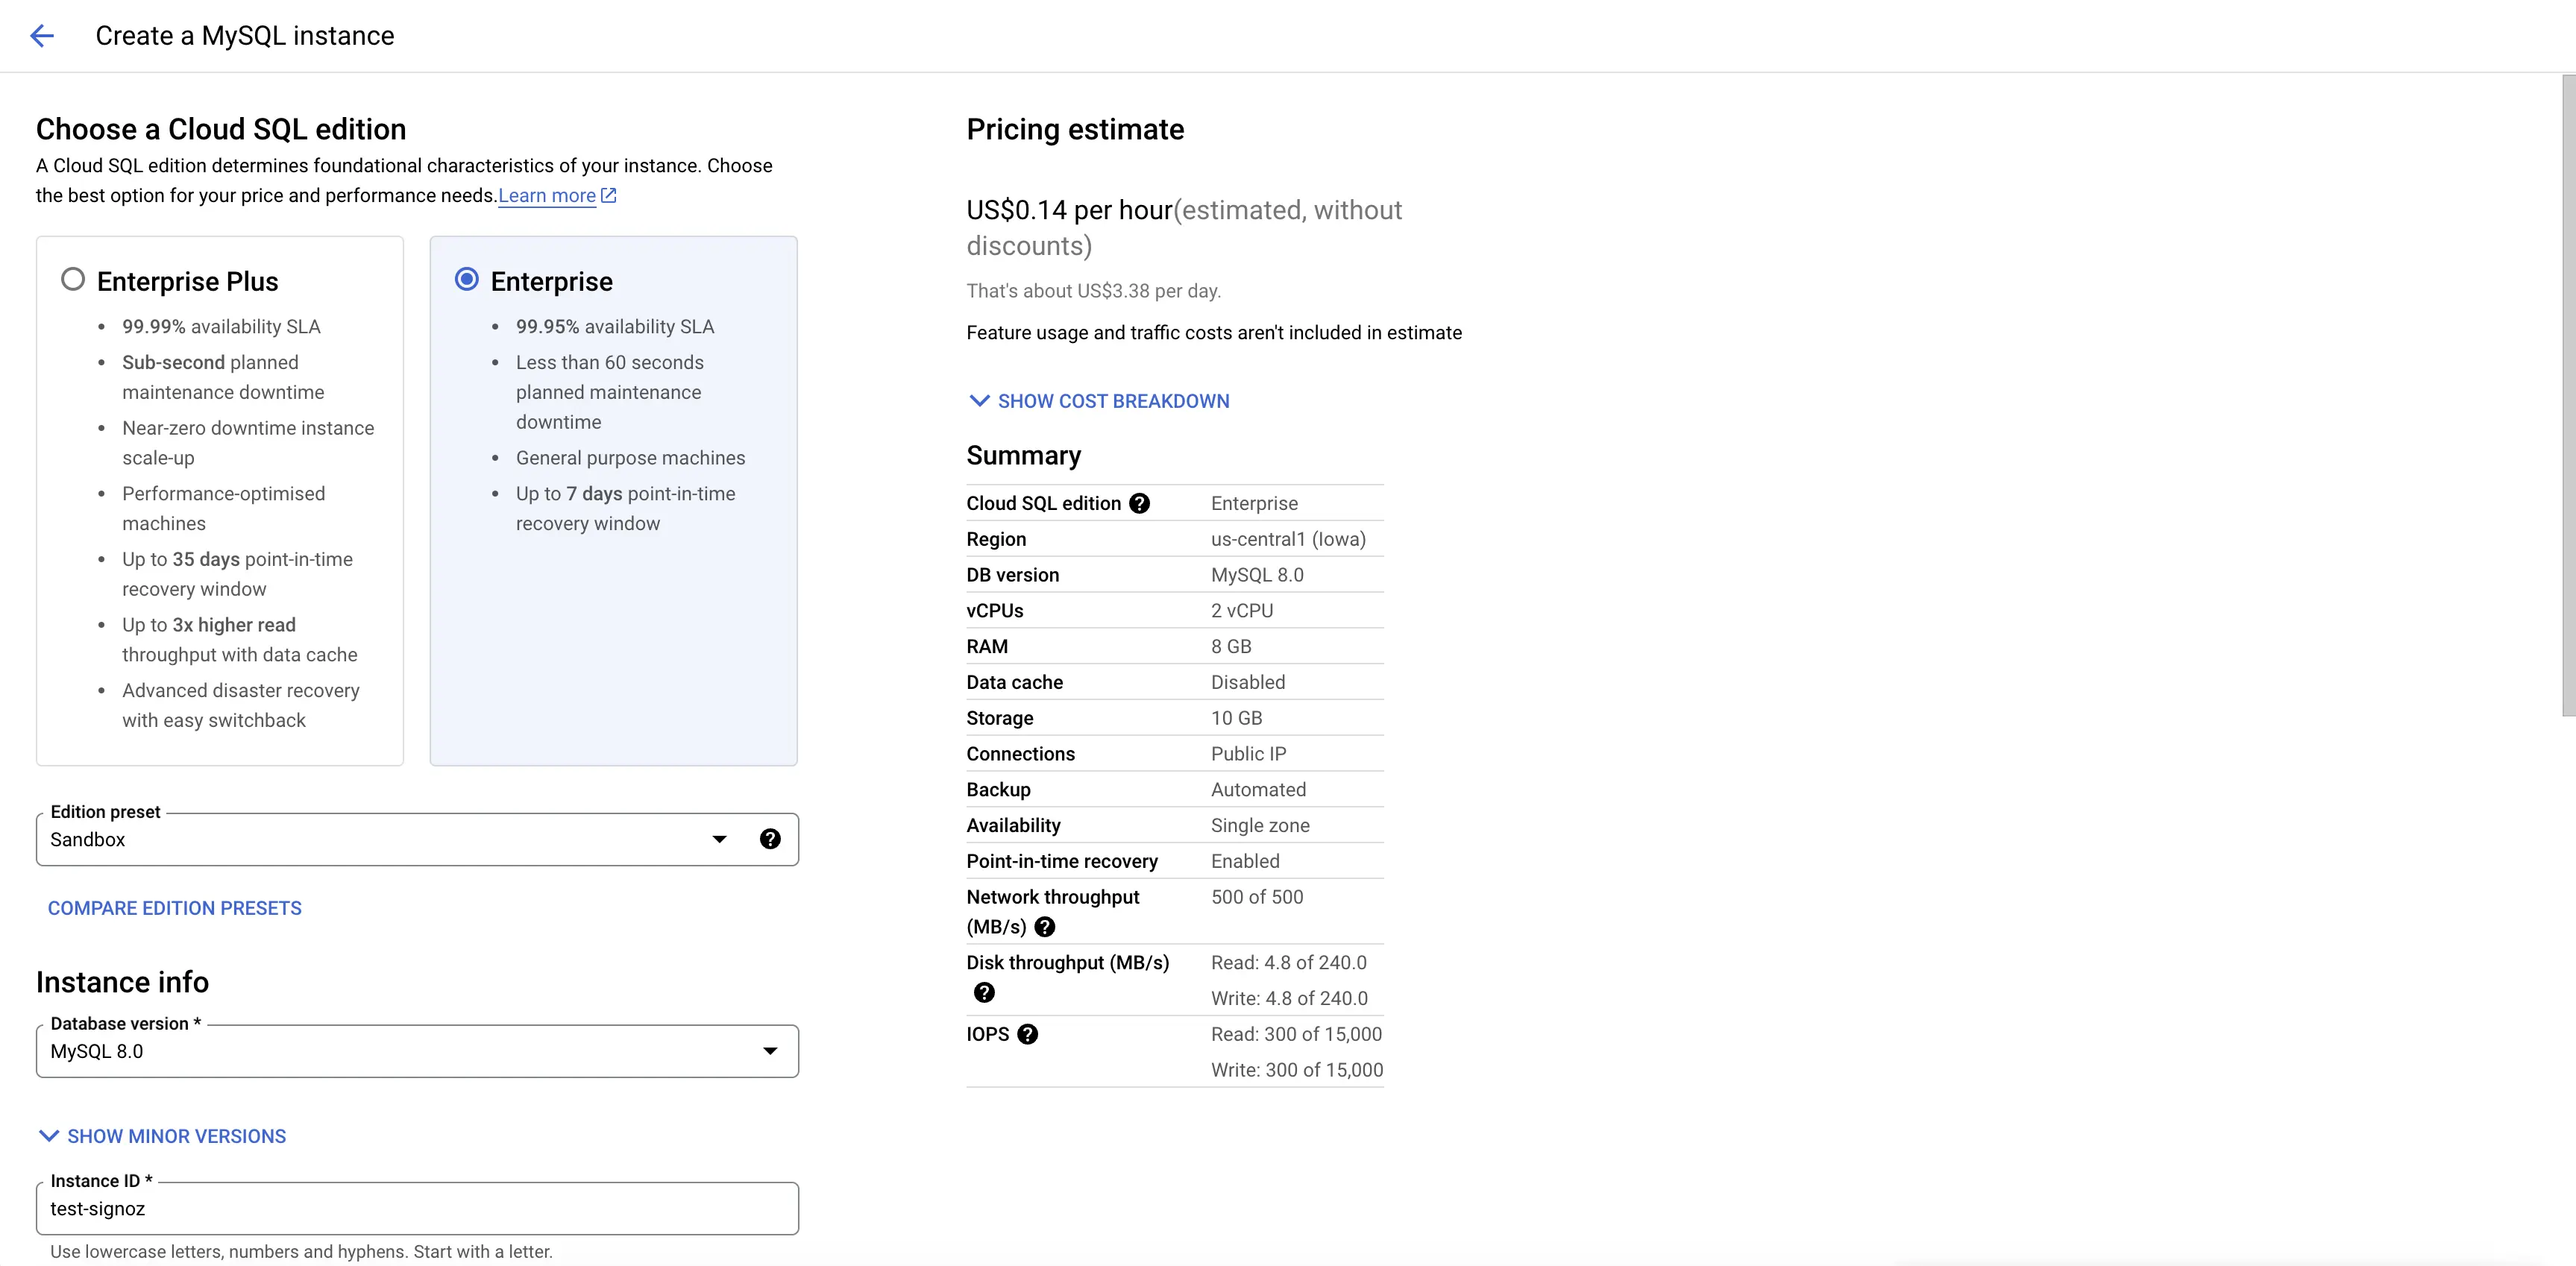
Task: Select the Enterprise Plus edition radio button
Action: tap(73, 279)
